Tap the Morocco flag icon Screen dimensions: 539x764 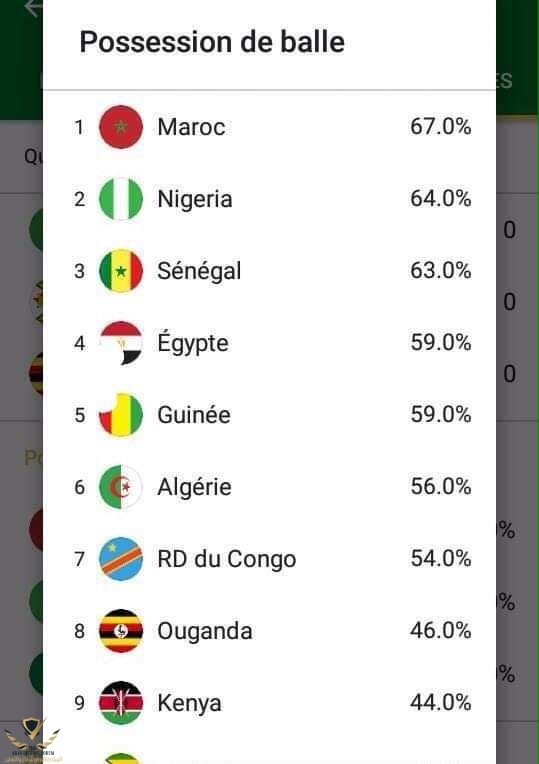click(x=121, y=127)
